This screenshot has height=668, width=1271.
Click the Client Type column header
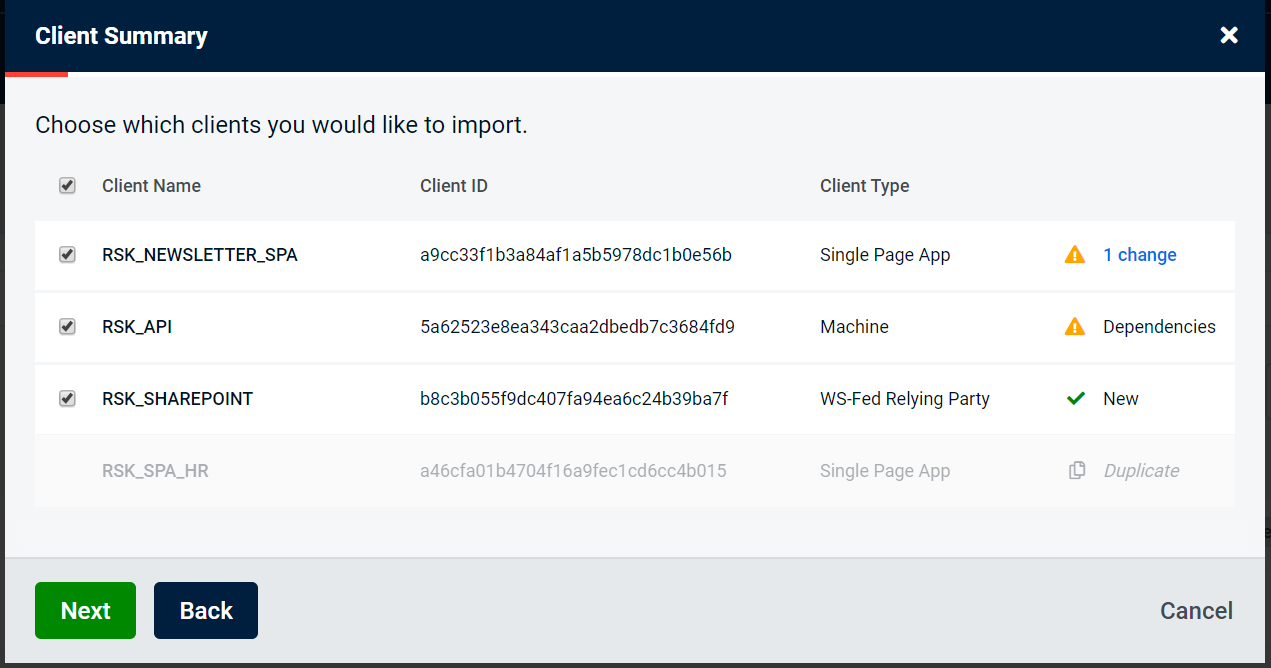[x=864, y=186]
